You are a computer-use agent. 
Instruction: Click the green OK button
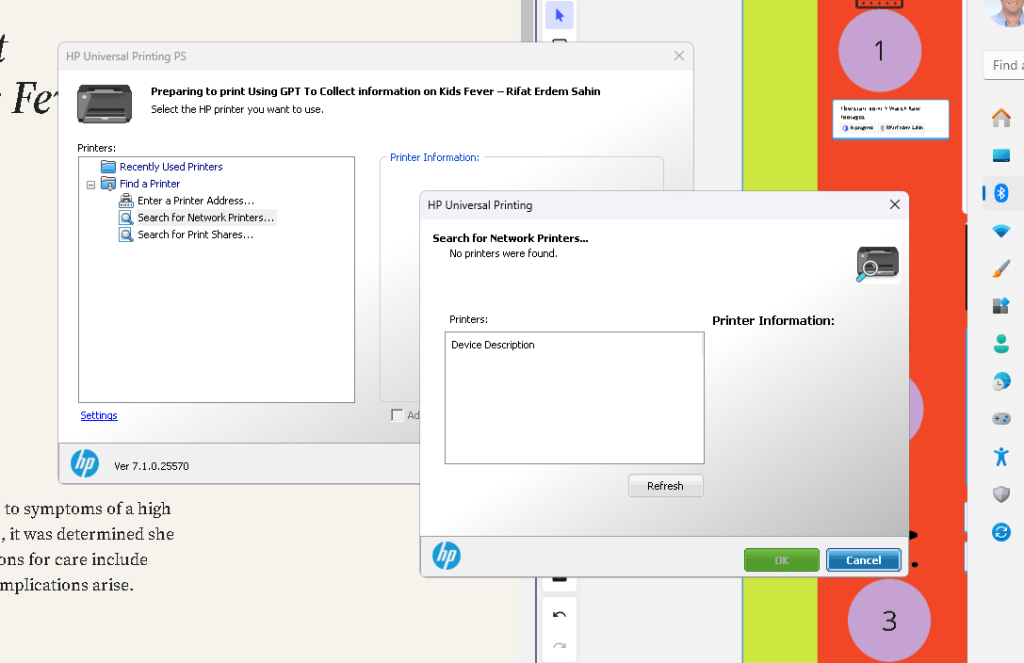782,560
